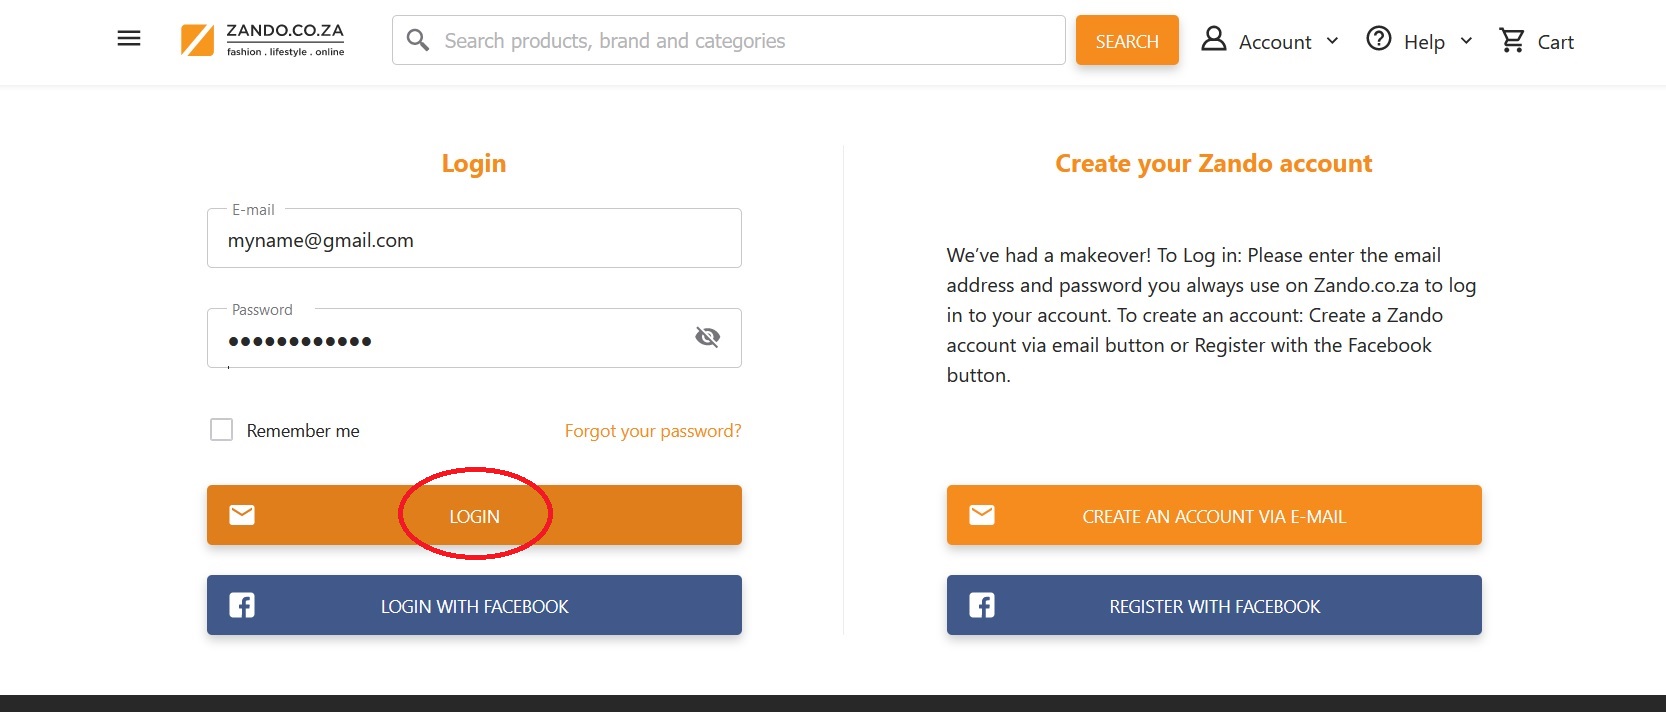Click into the Password field
Image resolution: width=1666 pixels, height=712 pixels.
pos(450,340)
